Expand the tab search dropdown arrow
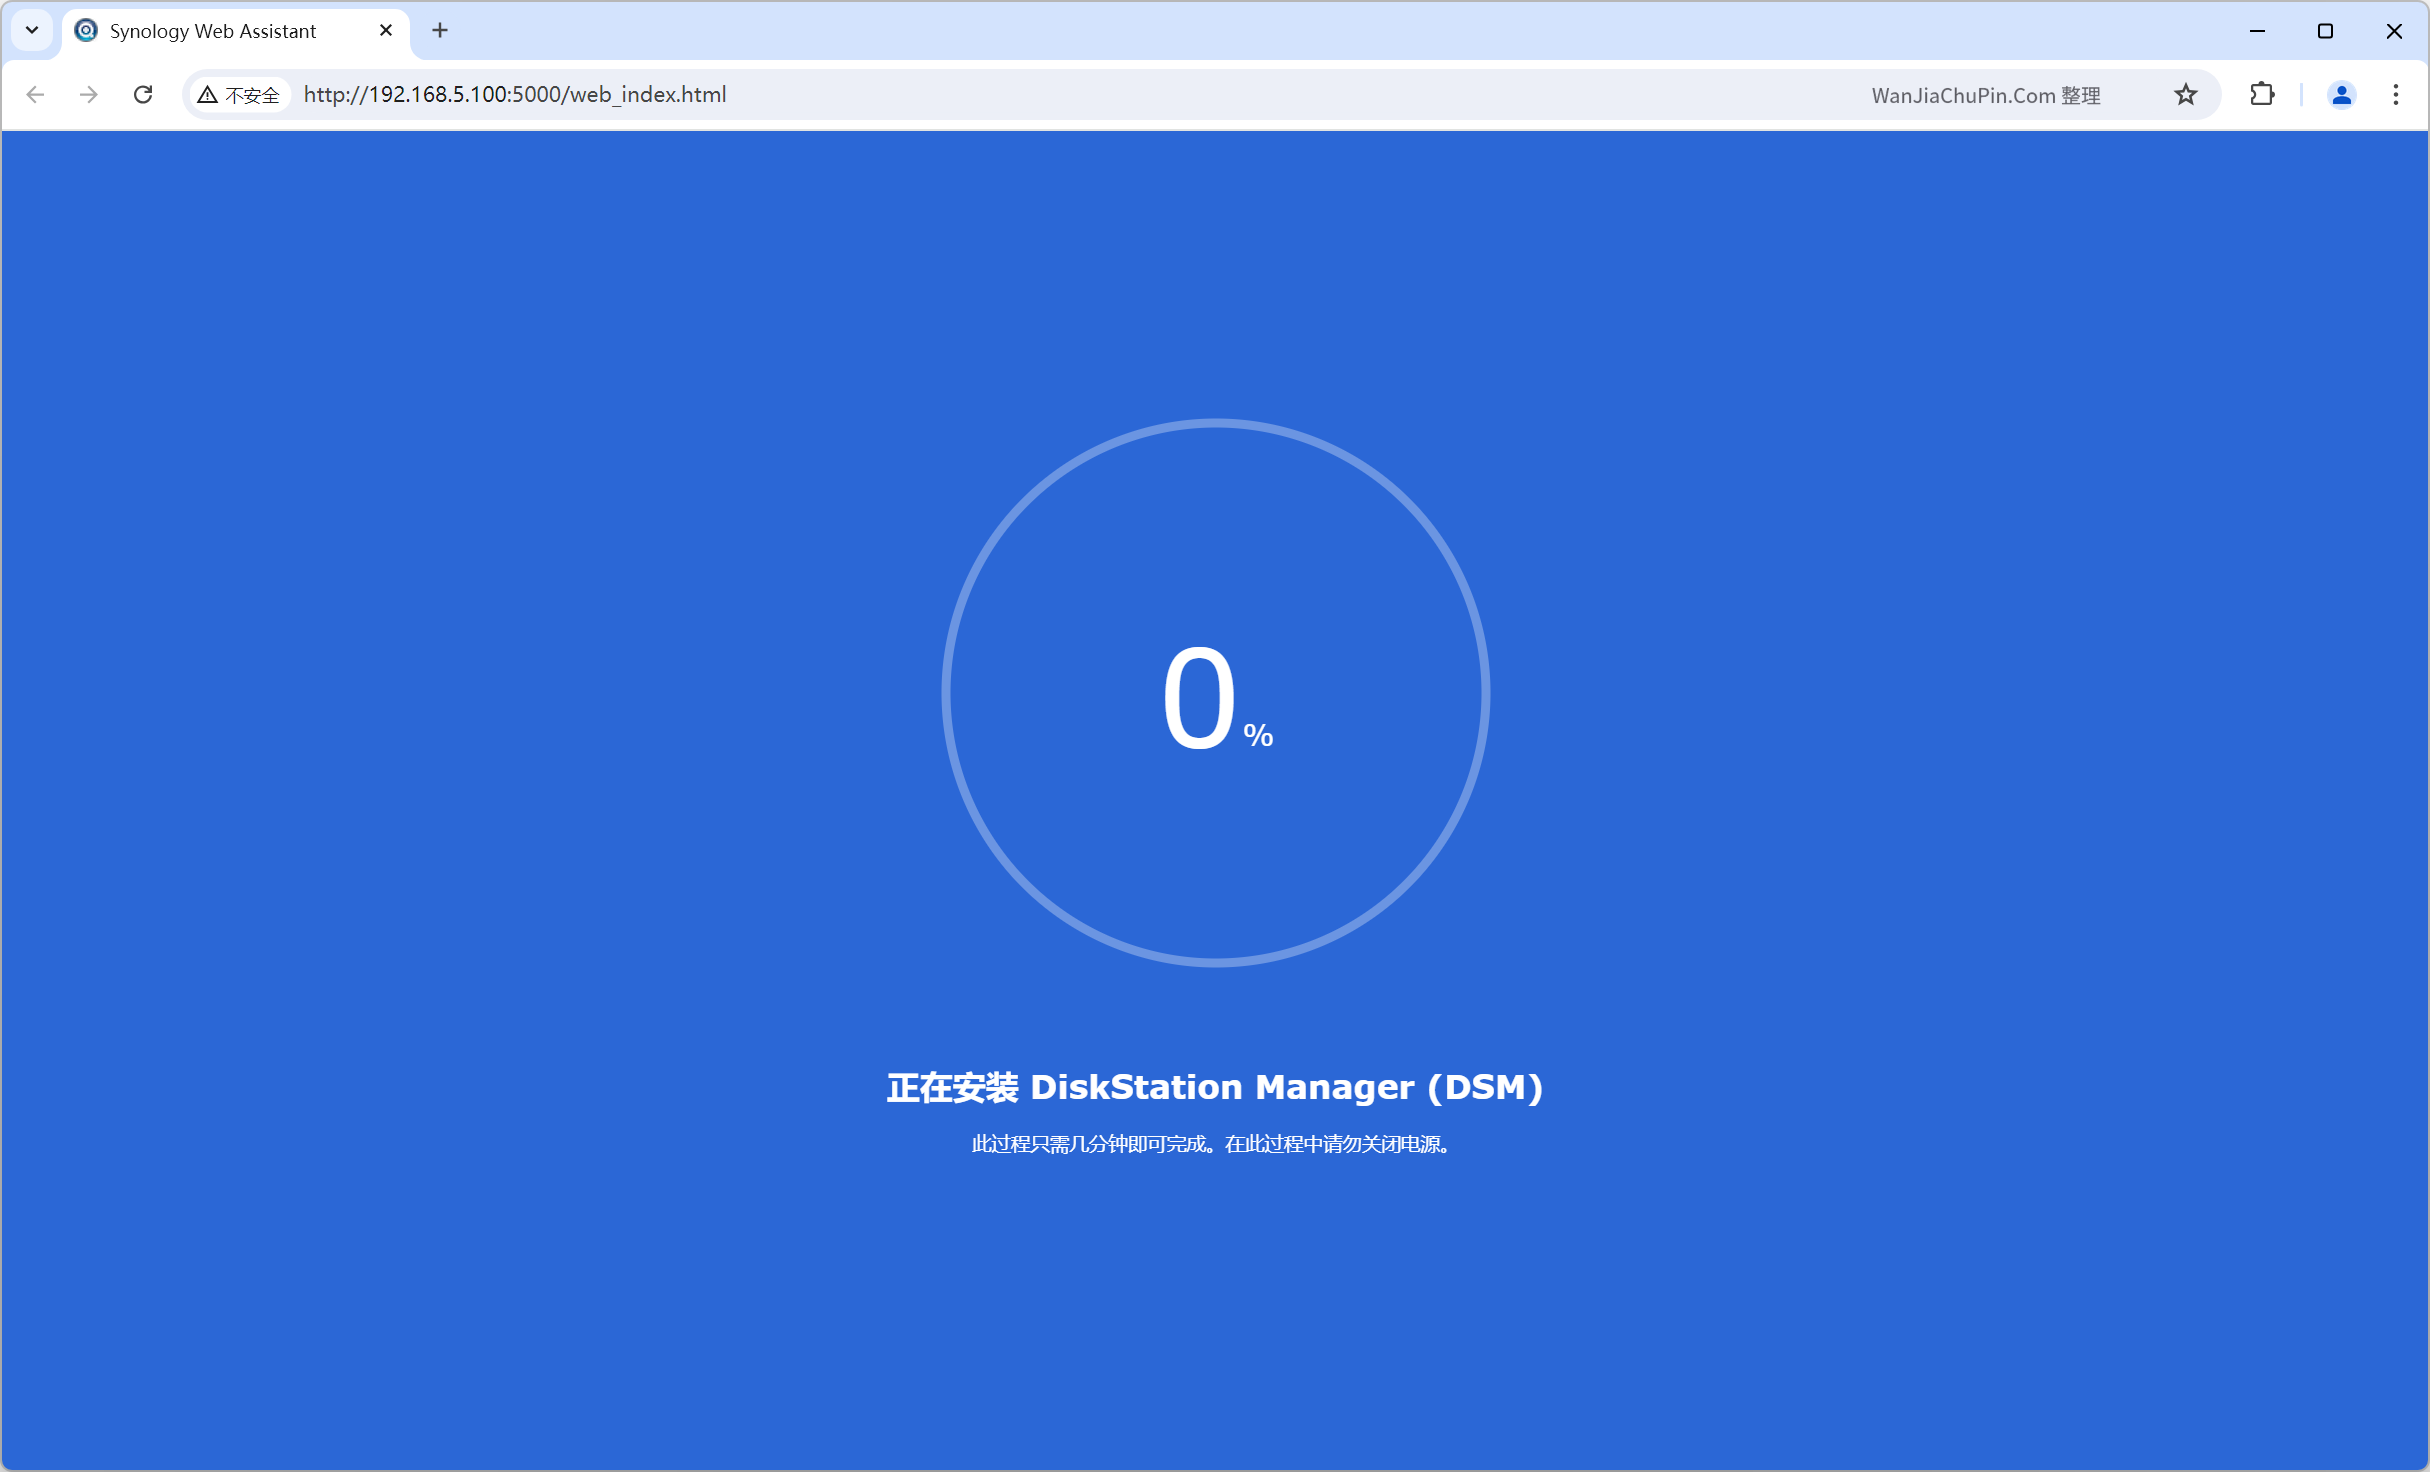 click(x=32, y=30)
